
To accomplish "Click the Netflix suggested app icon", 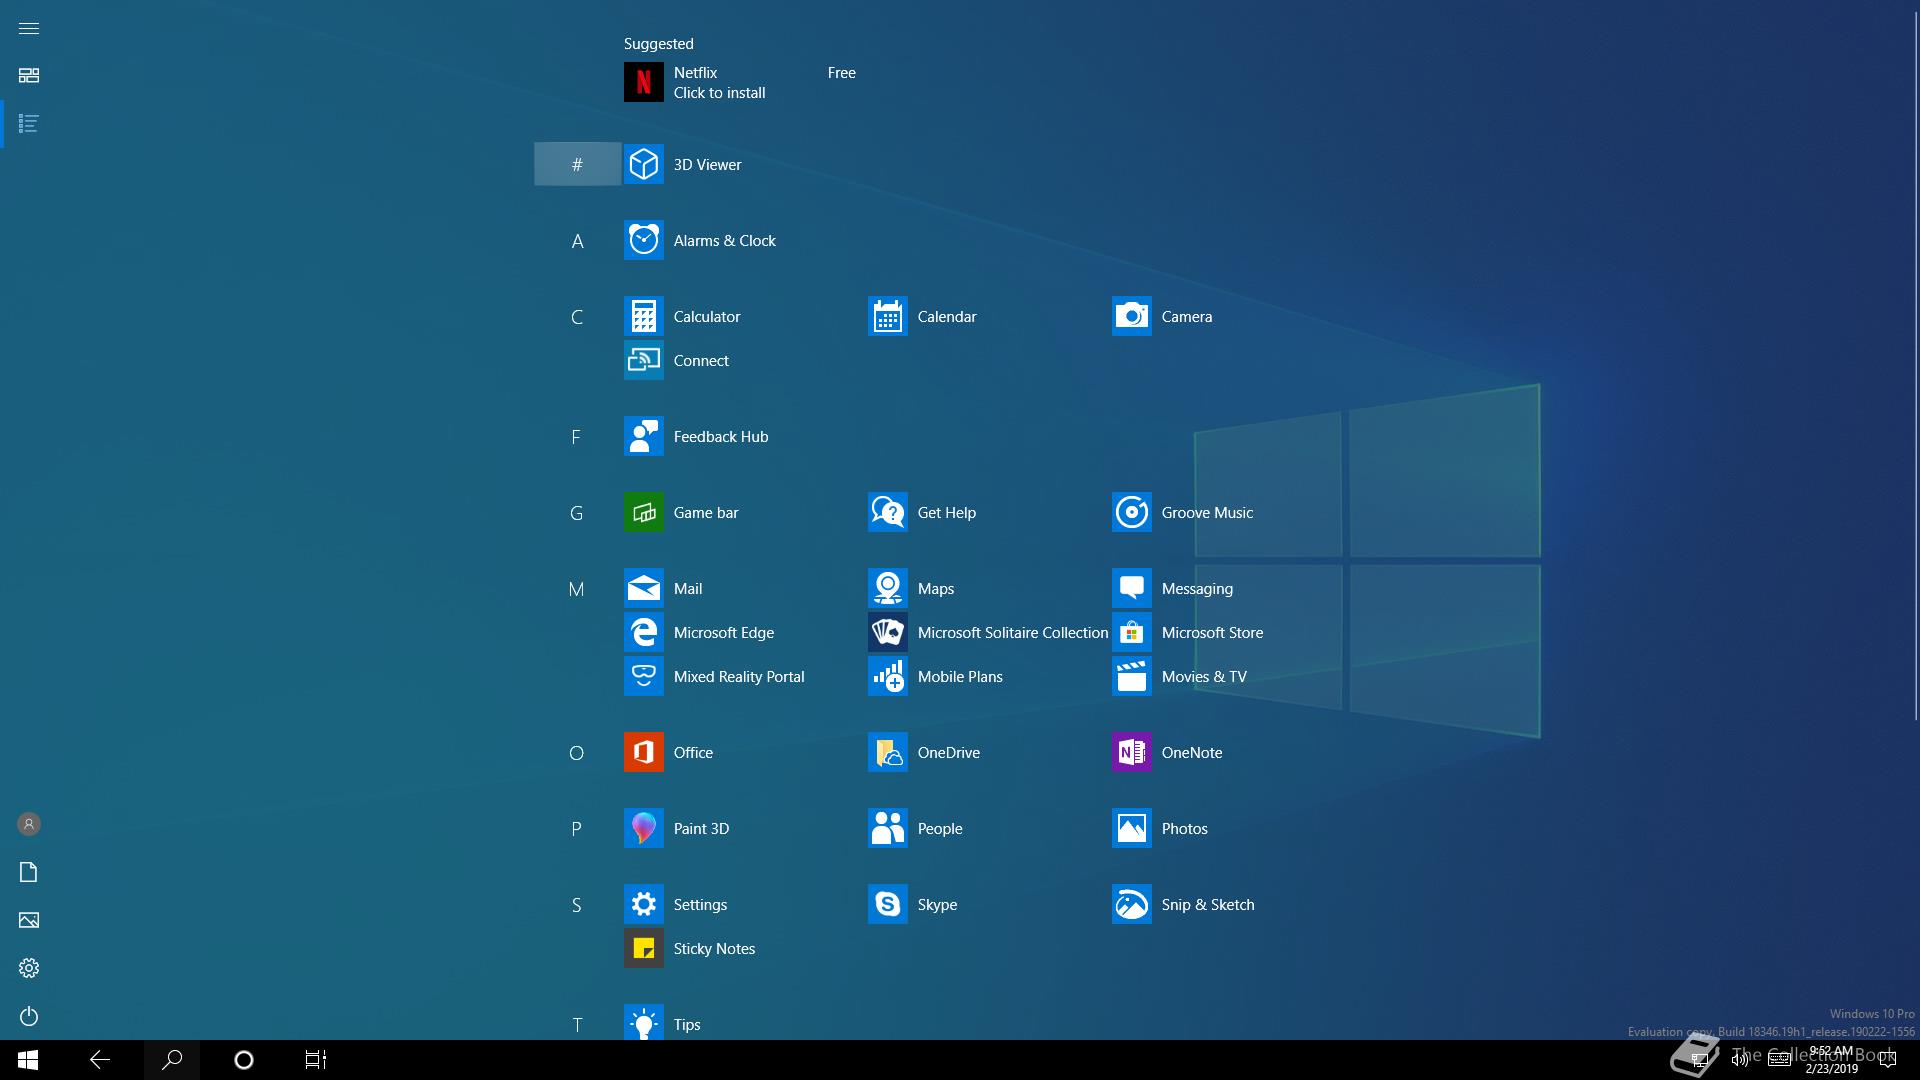I will click(643, 82).
